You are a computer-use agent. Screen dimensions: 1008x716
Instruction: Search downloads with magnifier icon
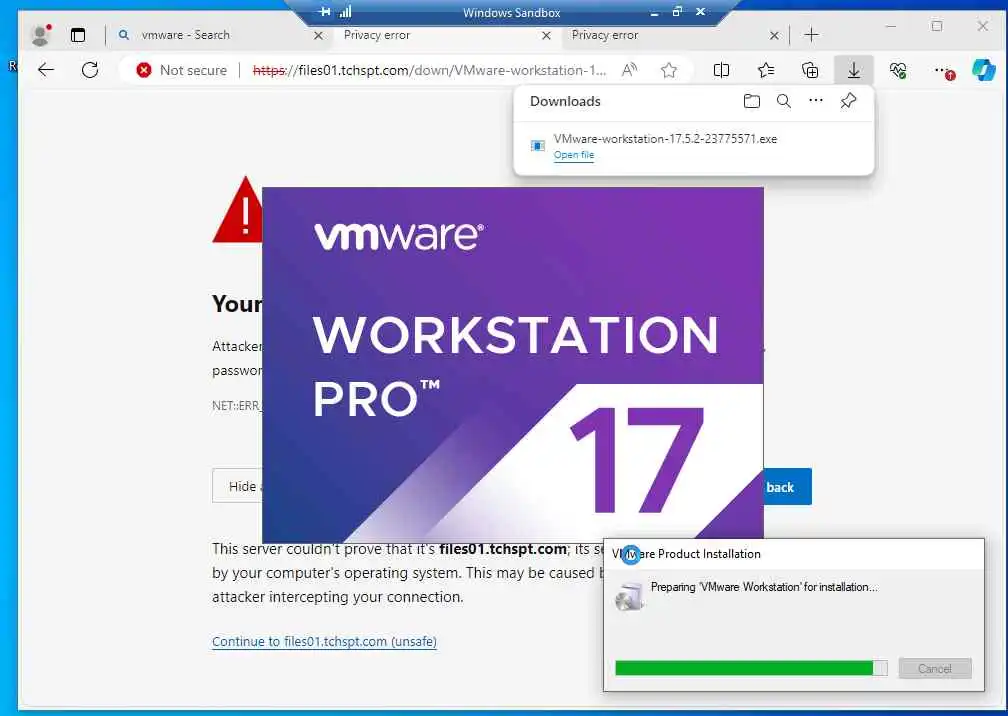point(784,101)
